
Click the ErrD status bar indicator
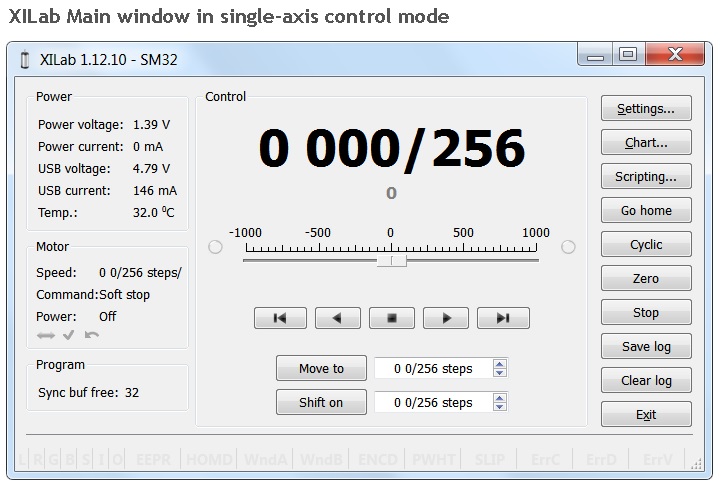click(x=601, y=459)
